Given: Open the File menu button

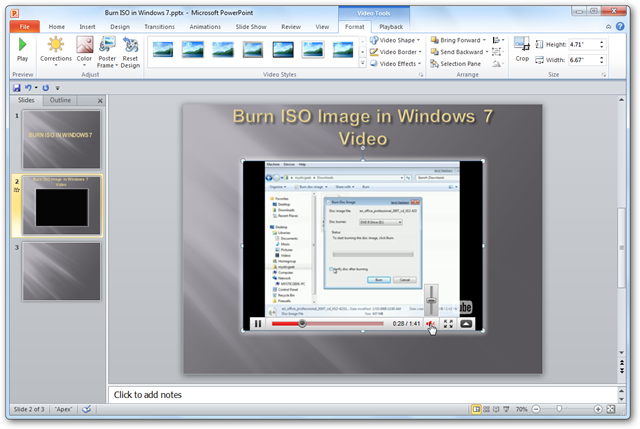Looking at the screenshot, I should tap(24, 27).
